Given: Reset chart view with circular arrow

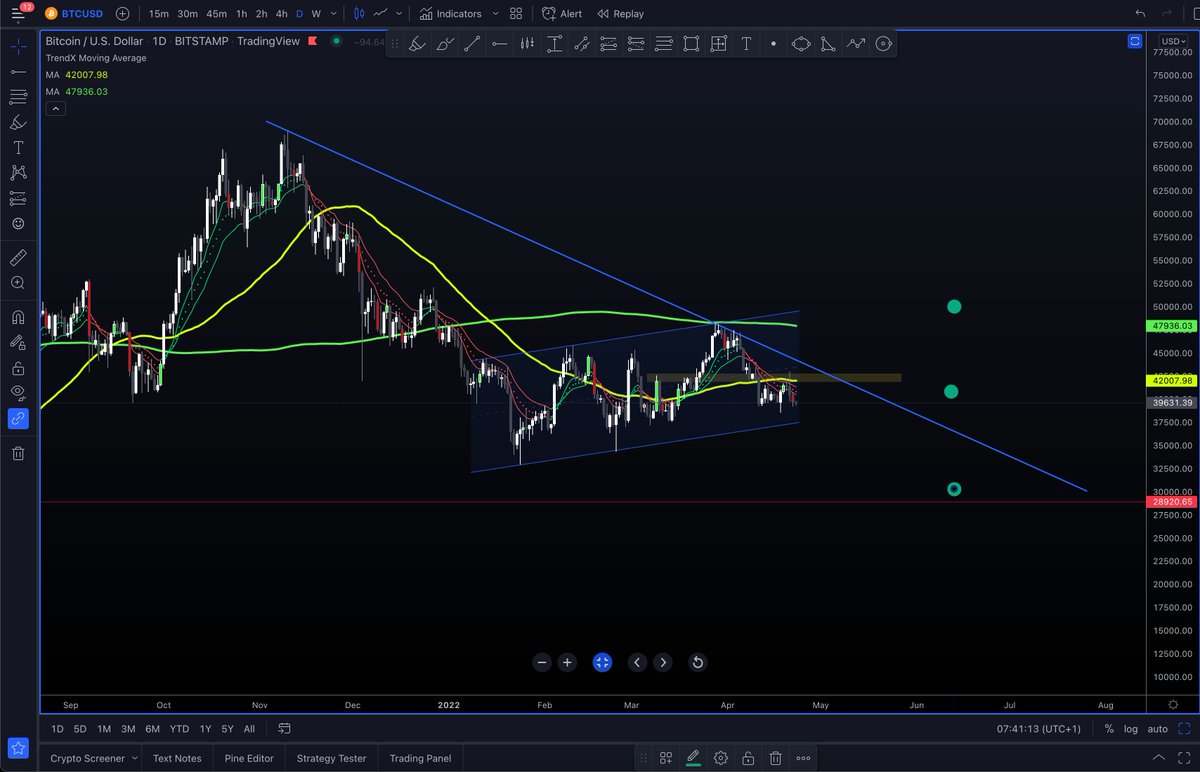Looking at the screenshot, I should pyautogui.click(x=698, y=662).
